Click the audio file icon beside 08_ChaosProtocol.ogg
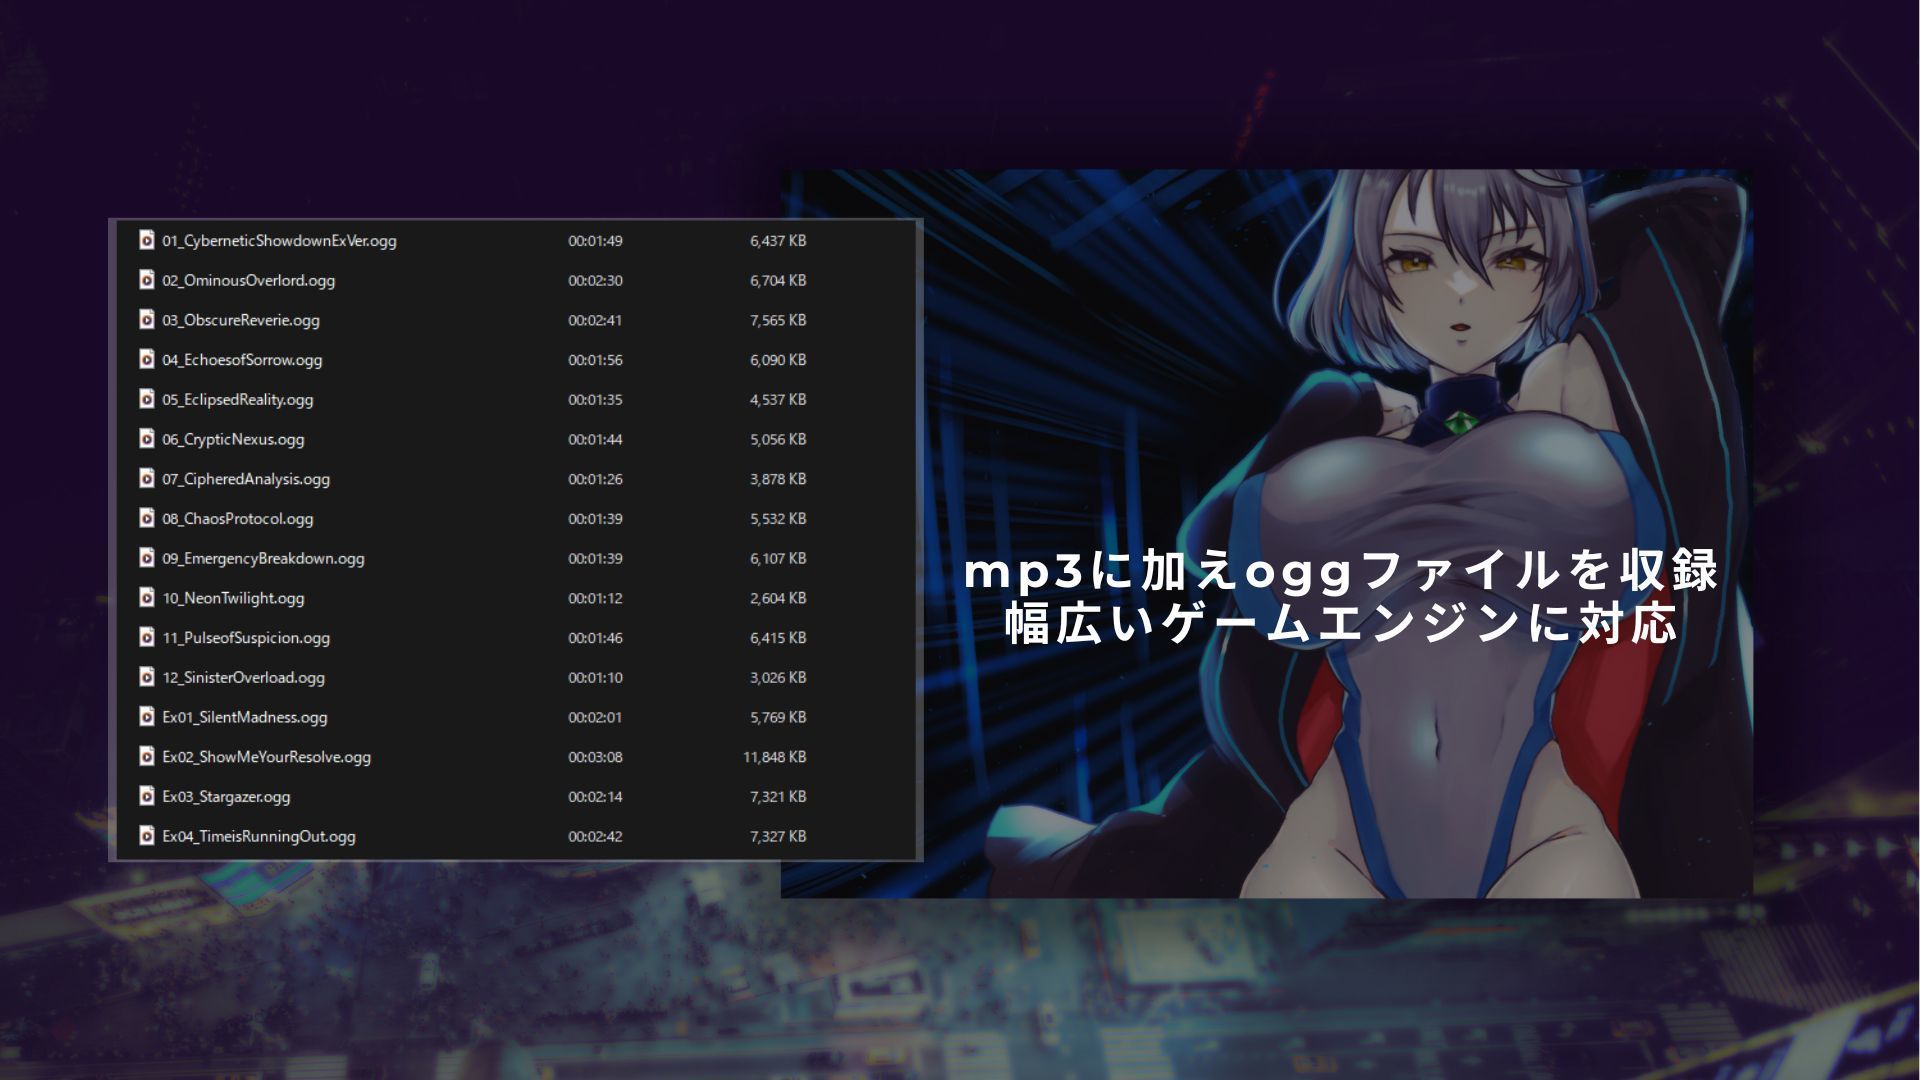The height and width of the screenshot is (1080, 1920). tap(145, 518)
